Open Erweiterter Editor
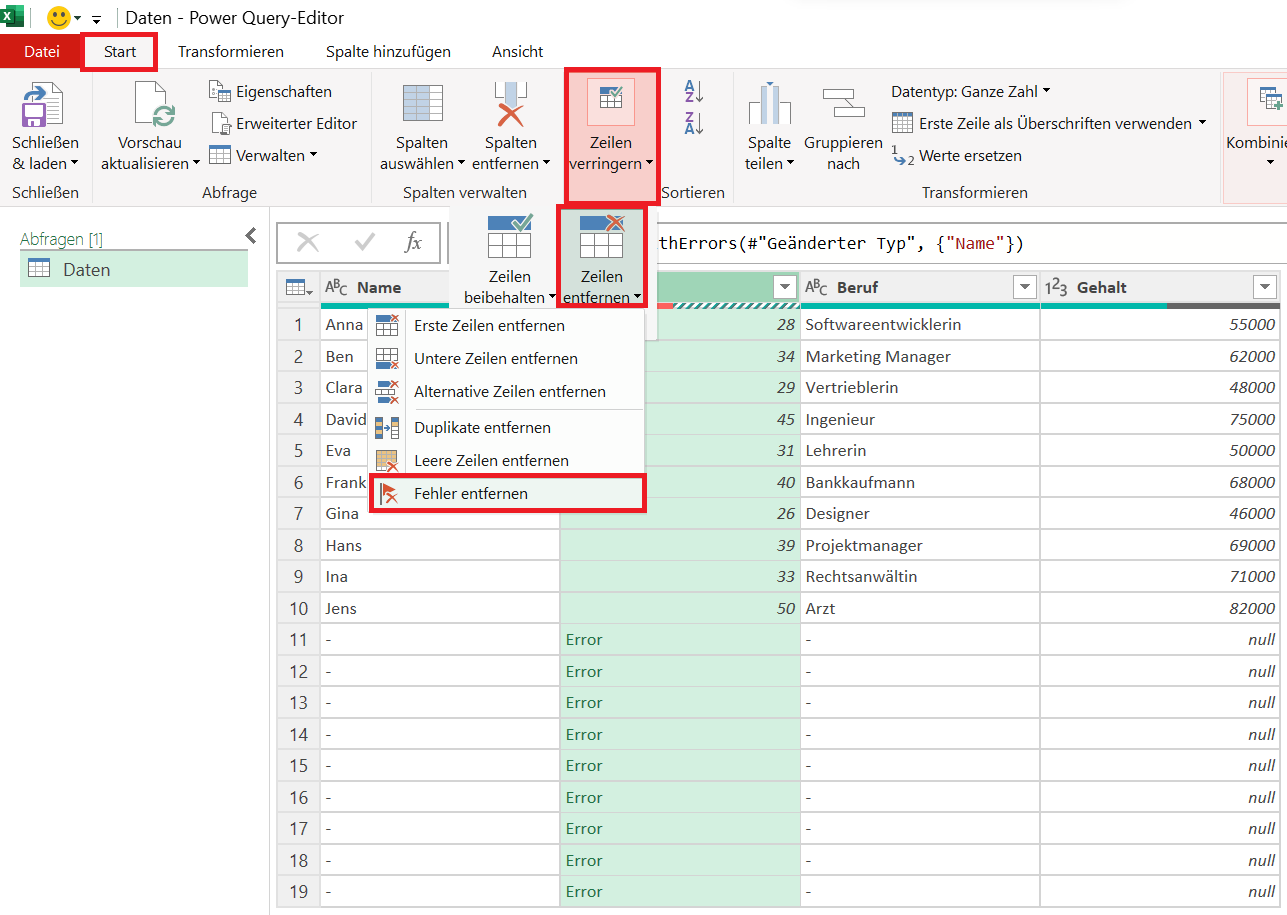 coord(283,123)
